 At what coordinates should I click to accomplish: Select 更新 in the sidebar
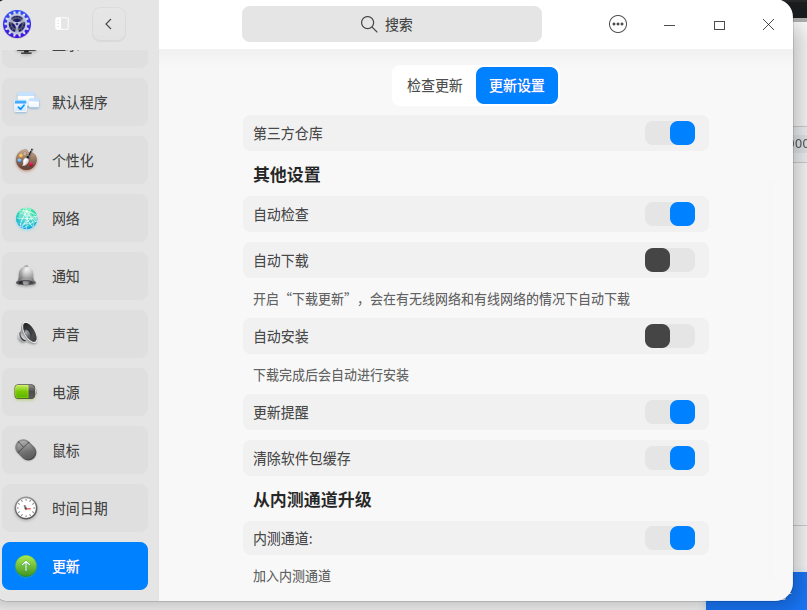pos(75,566)
